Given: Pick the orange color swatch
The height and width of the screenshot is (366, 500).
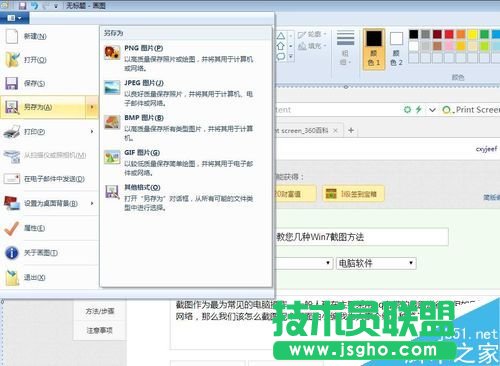Looking at the screenshot, I should point(461,34).
